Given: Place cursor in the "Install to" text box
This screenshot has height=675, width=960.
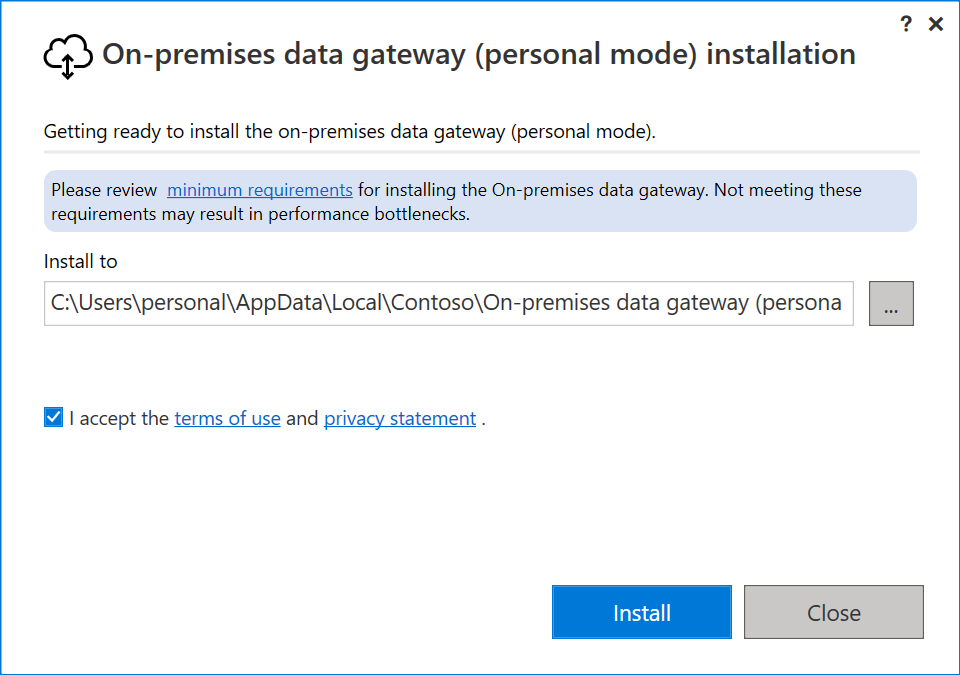Looking at the screenshot, I should 448,303.
